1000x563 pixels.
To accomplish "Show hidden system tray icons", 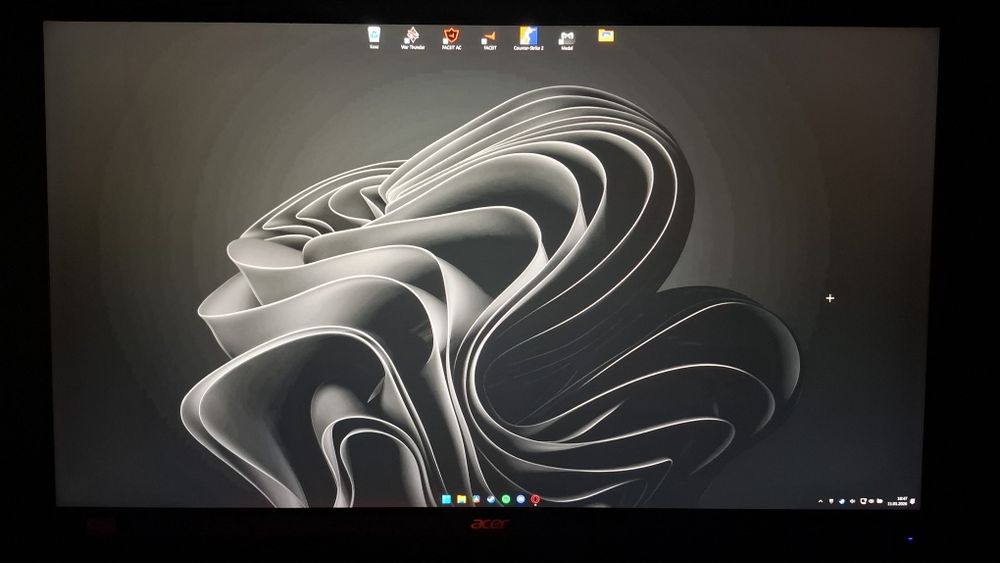I will 821,501.
